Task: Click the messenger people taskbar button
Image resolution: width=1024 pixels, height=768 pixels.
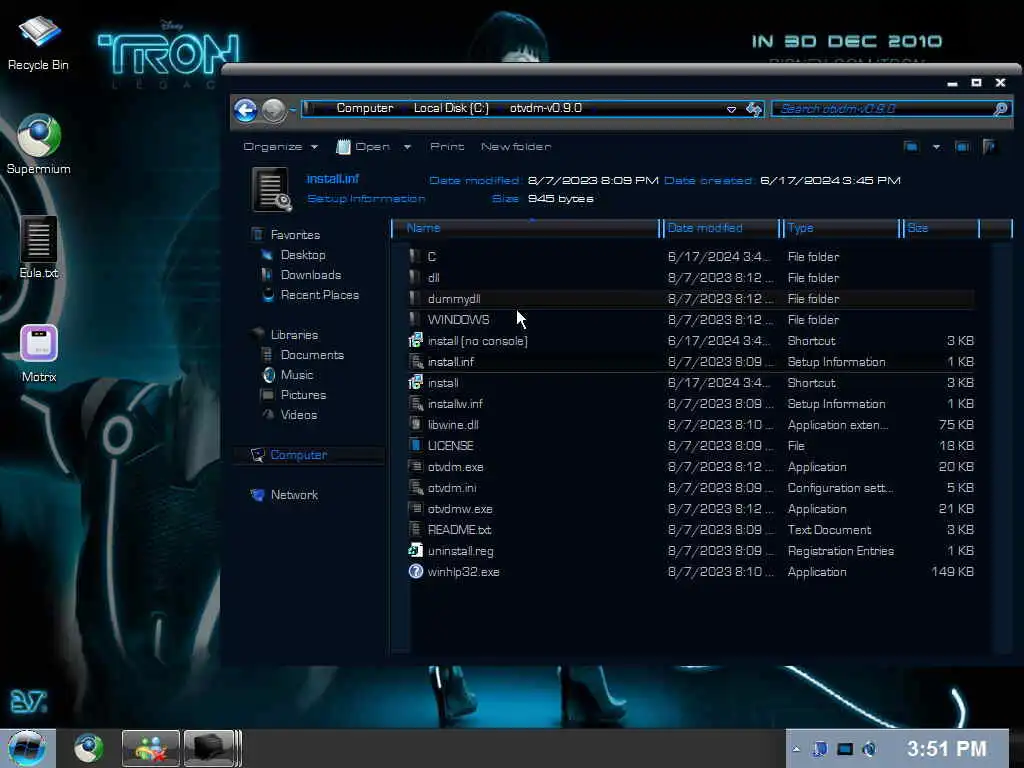Action: [x=151, y=748]
